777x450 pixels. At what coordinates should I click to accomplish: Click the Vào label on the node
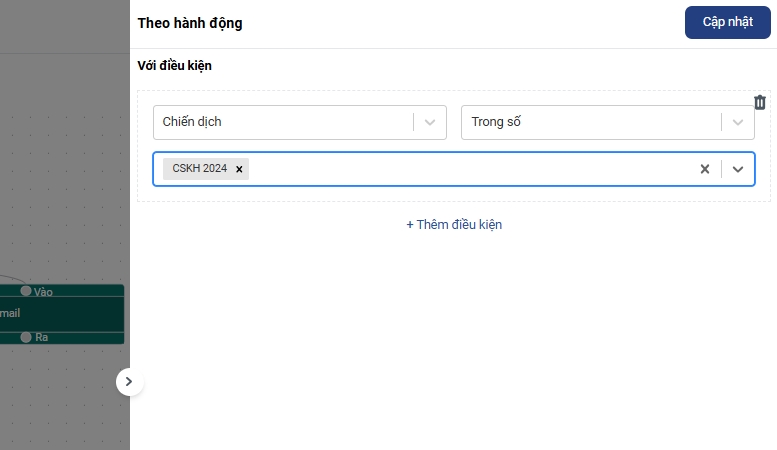43,292
